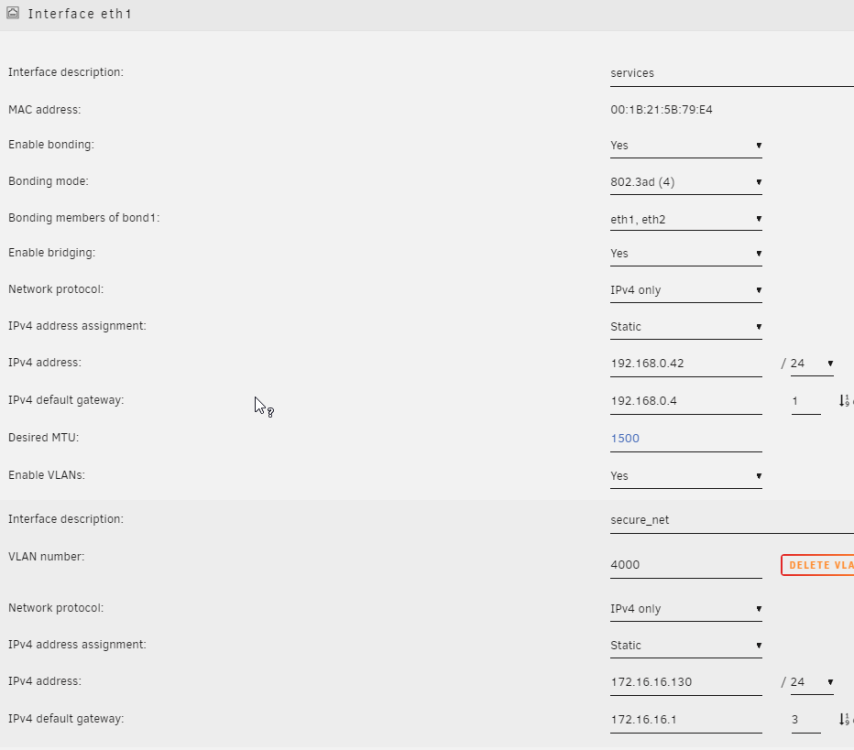Click the Bonding members of bond1 label

pos(84,218)
